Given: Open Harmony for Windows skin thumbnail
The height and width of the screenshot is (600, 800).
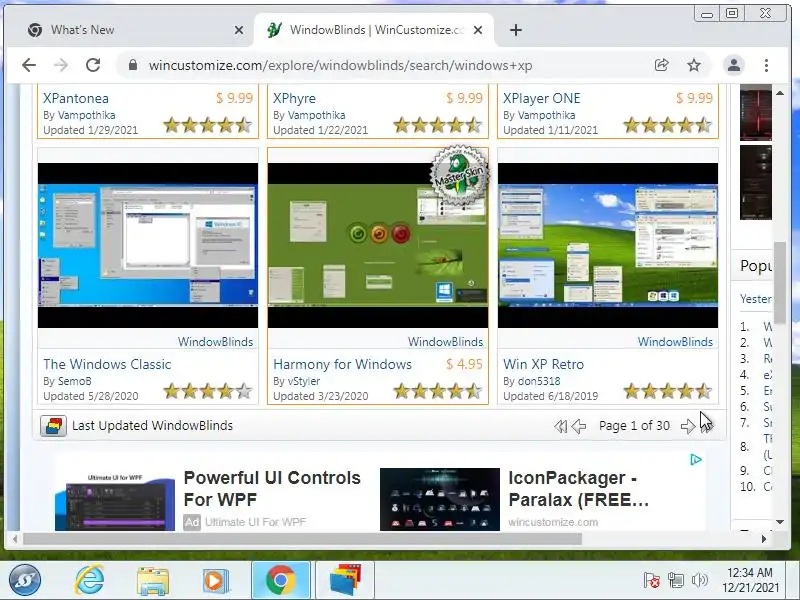Looking at the screenshot, I should [x=378, y=245].
